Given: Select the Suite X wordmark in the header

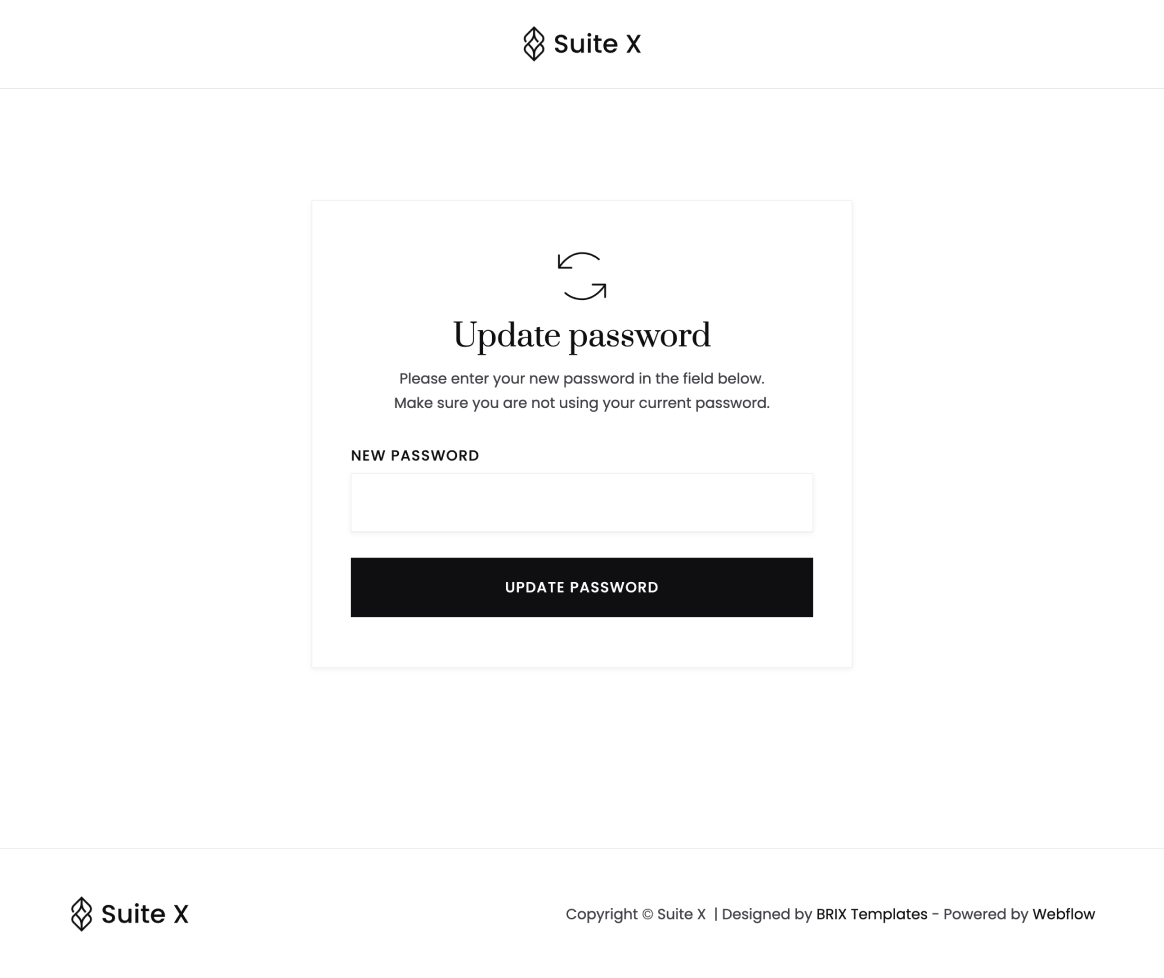Looking at the screenshot, I should [597, 43].
